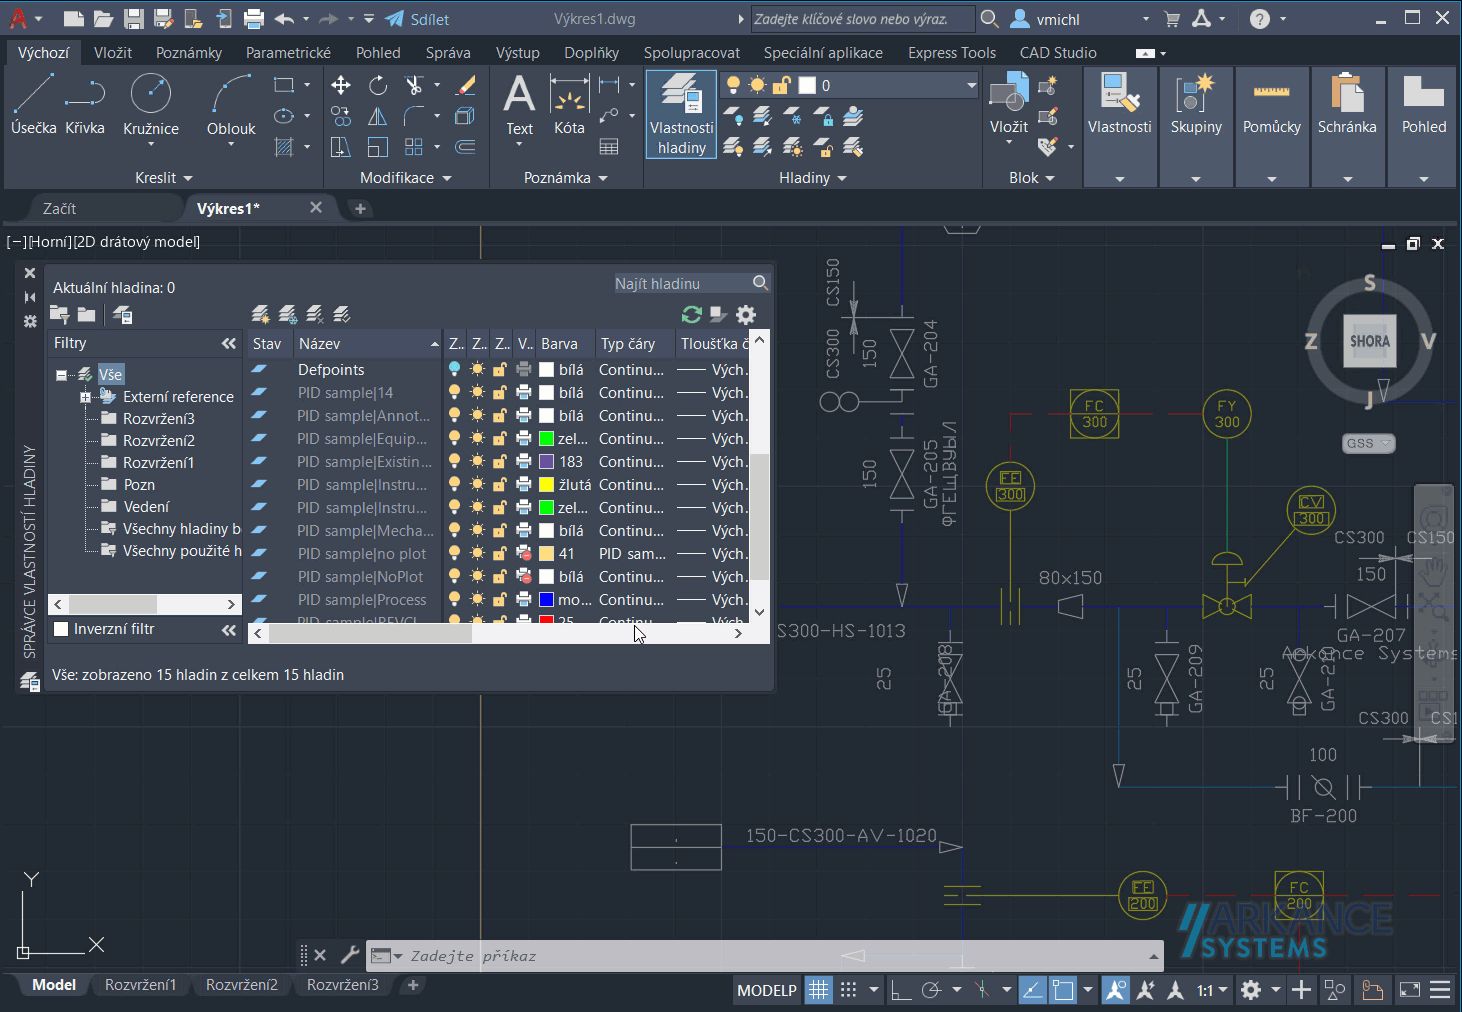This screenshot has height=1012, width=1462.
Task: Switch to Express Tools ribbon tab
Action: coord(952,53)
